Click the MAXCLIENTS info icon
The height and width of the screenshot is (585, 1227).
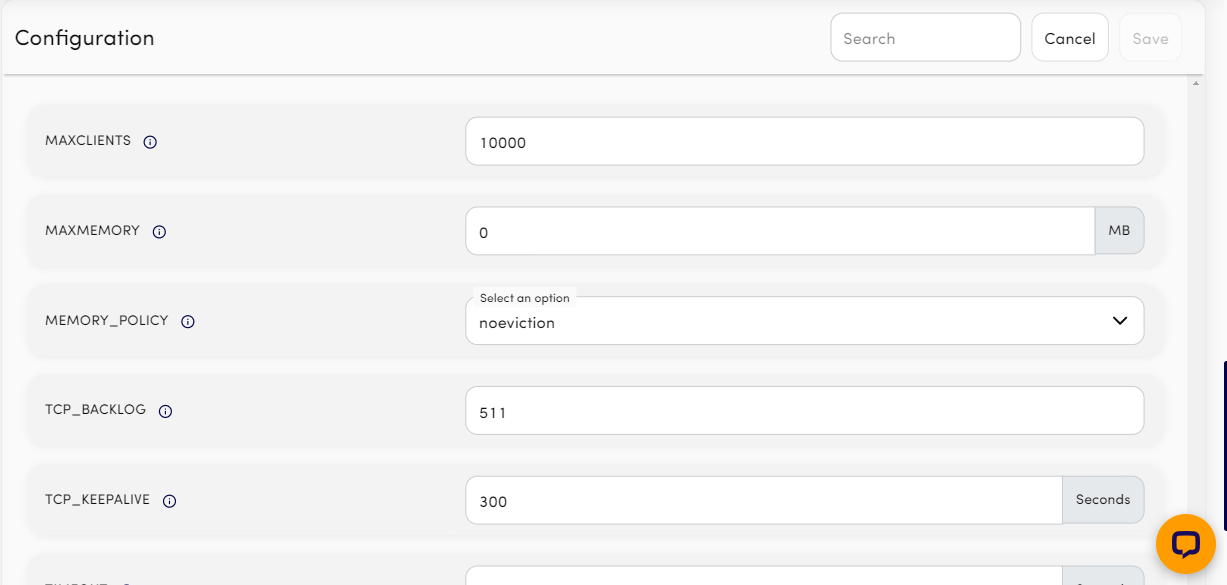tap(150, 141)
